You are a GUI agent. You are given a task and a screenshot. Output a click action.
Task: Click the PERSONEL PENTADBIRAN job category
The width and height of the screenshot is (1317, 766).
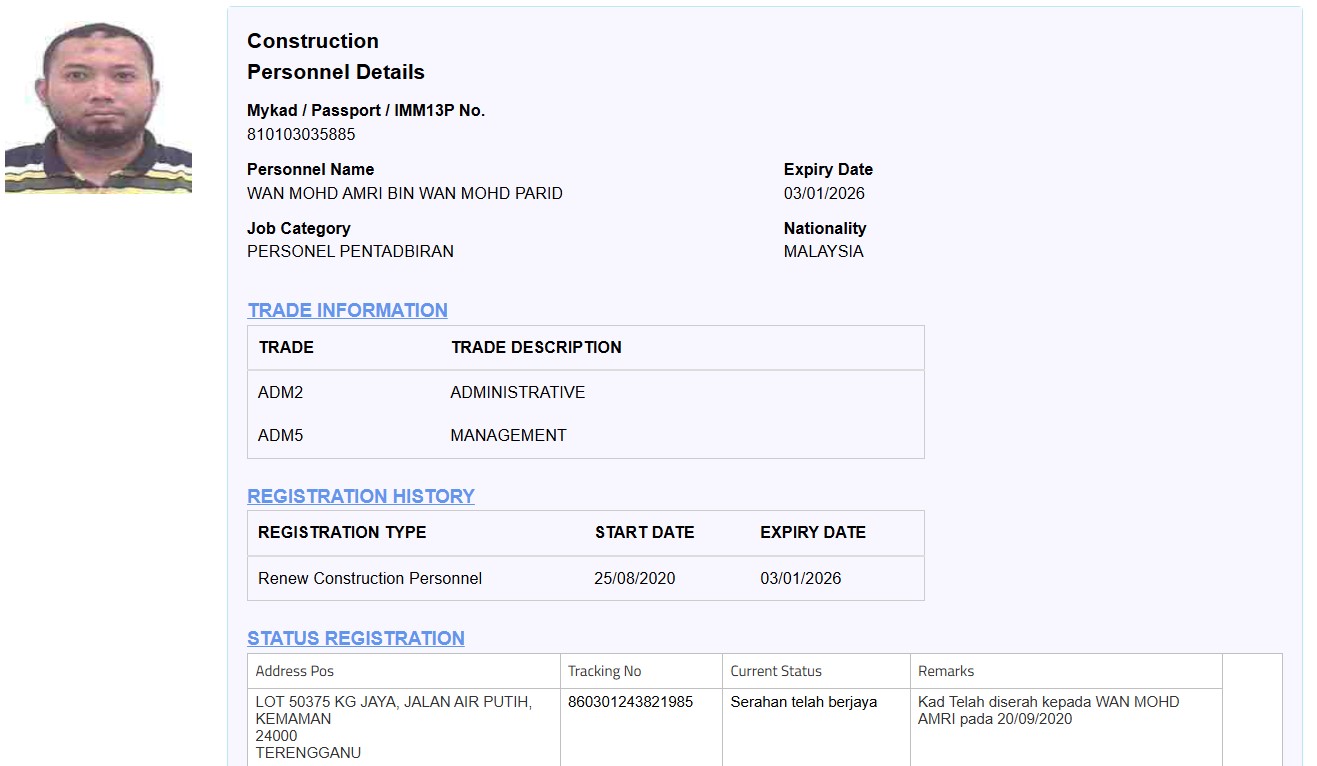tap(350, 251)
